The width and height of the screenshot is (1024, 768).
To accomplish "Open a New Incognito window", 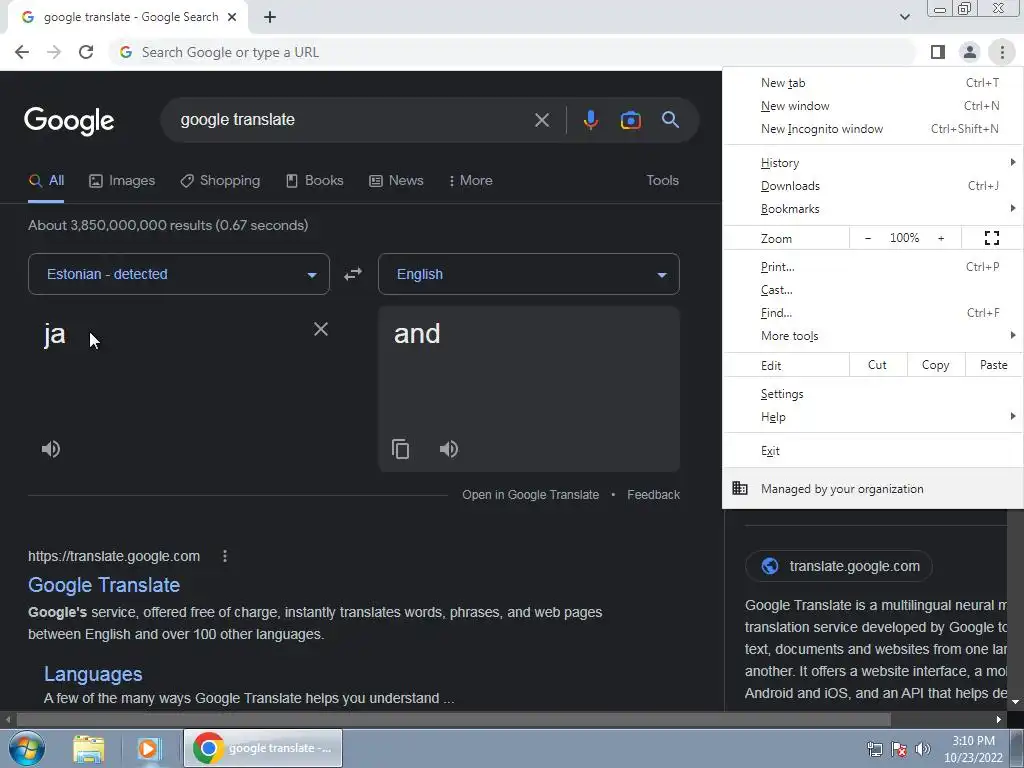I will coord(872,129).
